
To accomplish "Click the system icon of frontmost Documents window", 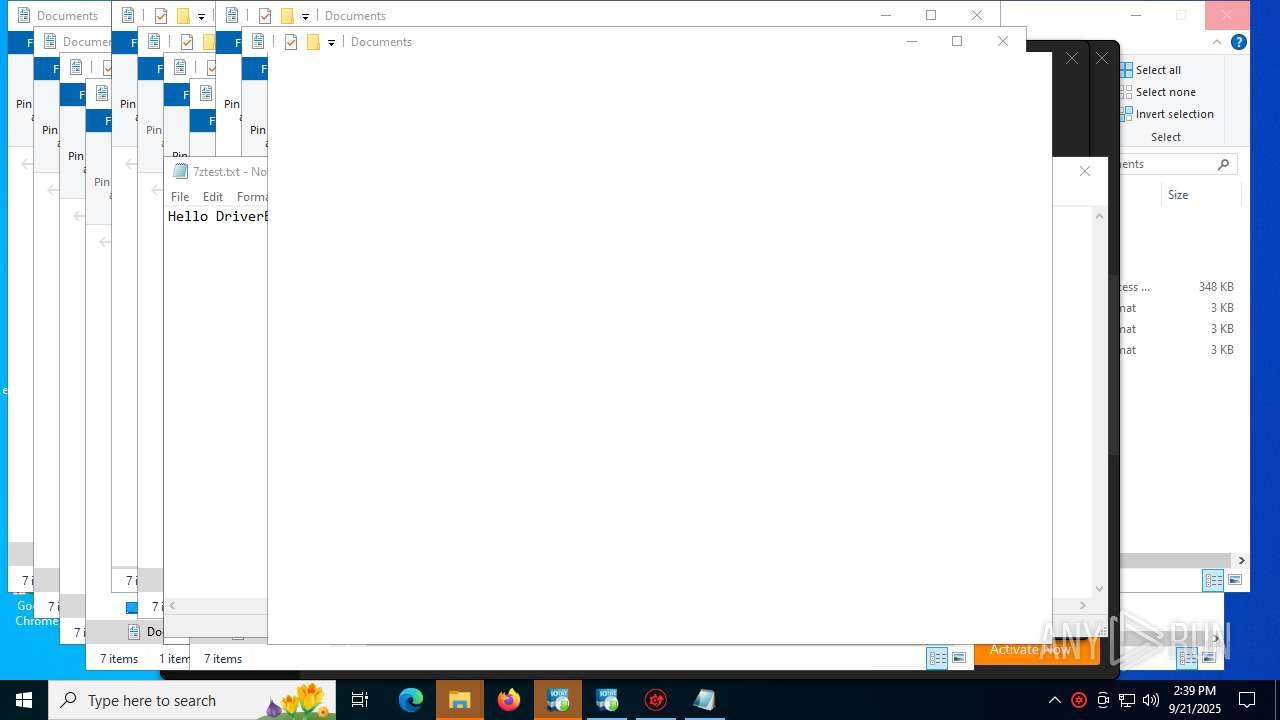I will point(258,42).
